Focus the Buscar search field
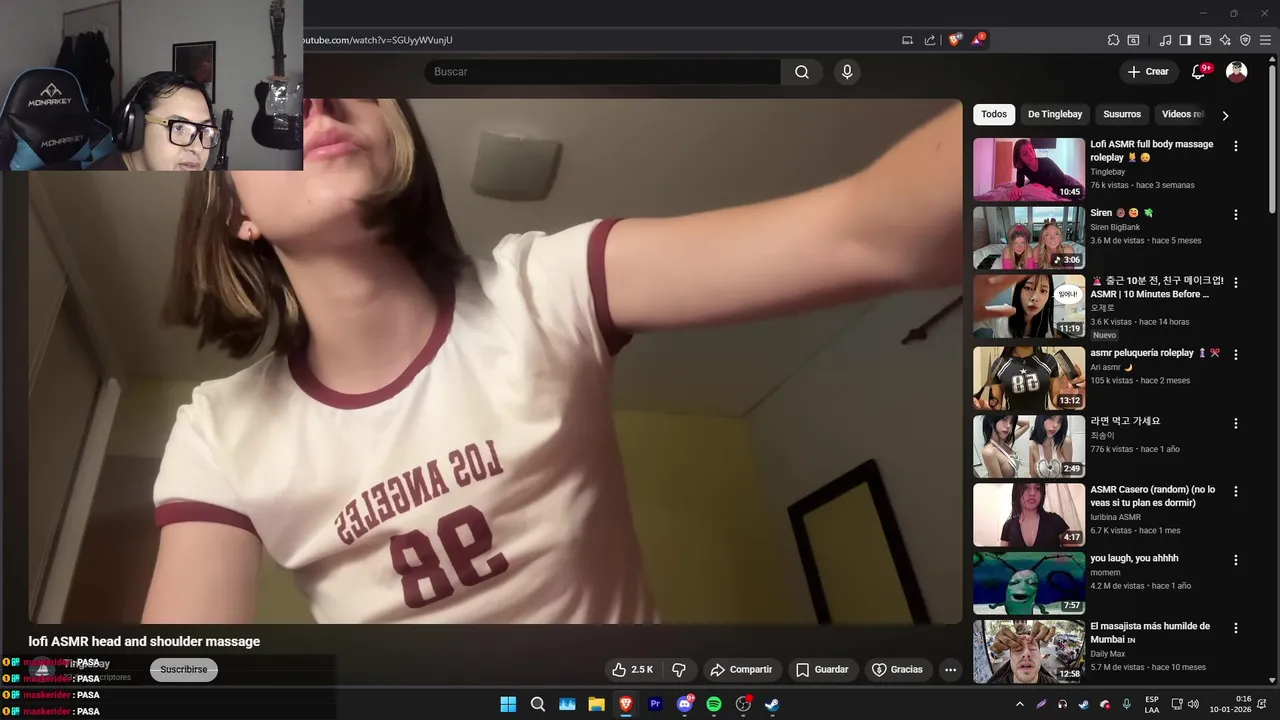This screenshot has height=720, width=1280. [x=602, y=72]
